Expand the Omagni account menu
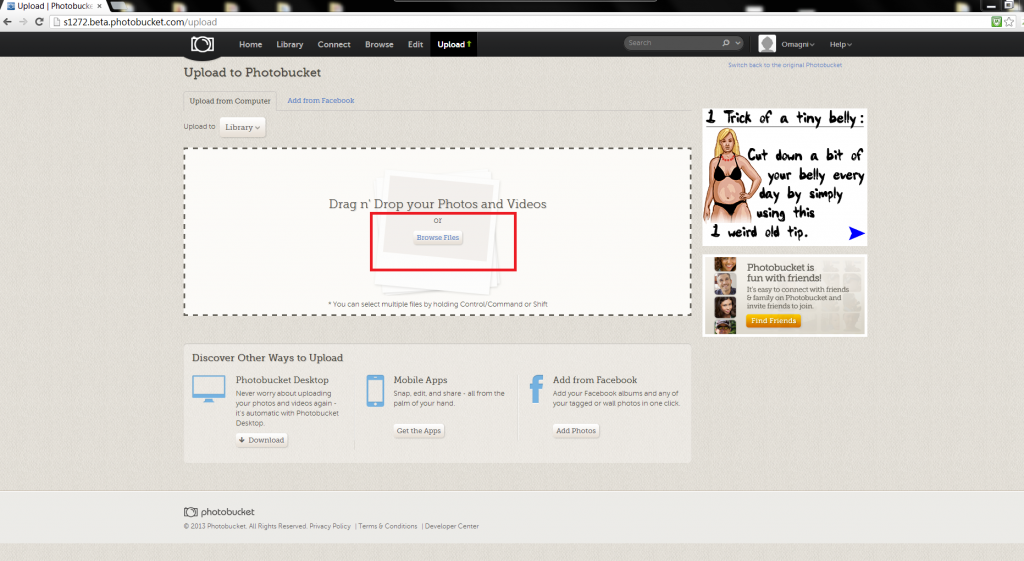The width and height of the screenshot is (1024, 561). [797, 44]
